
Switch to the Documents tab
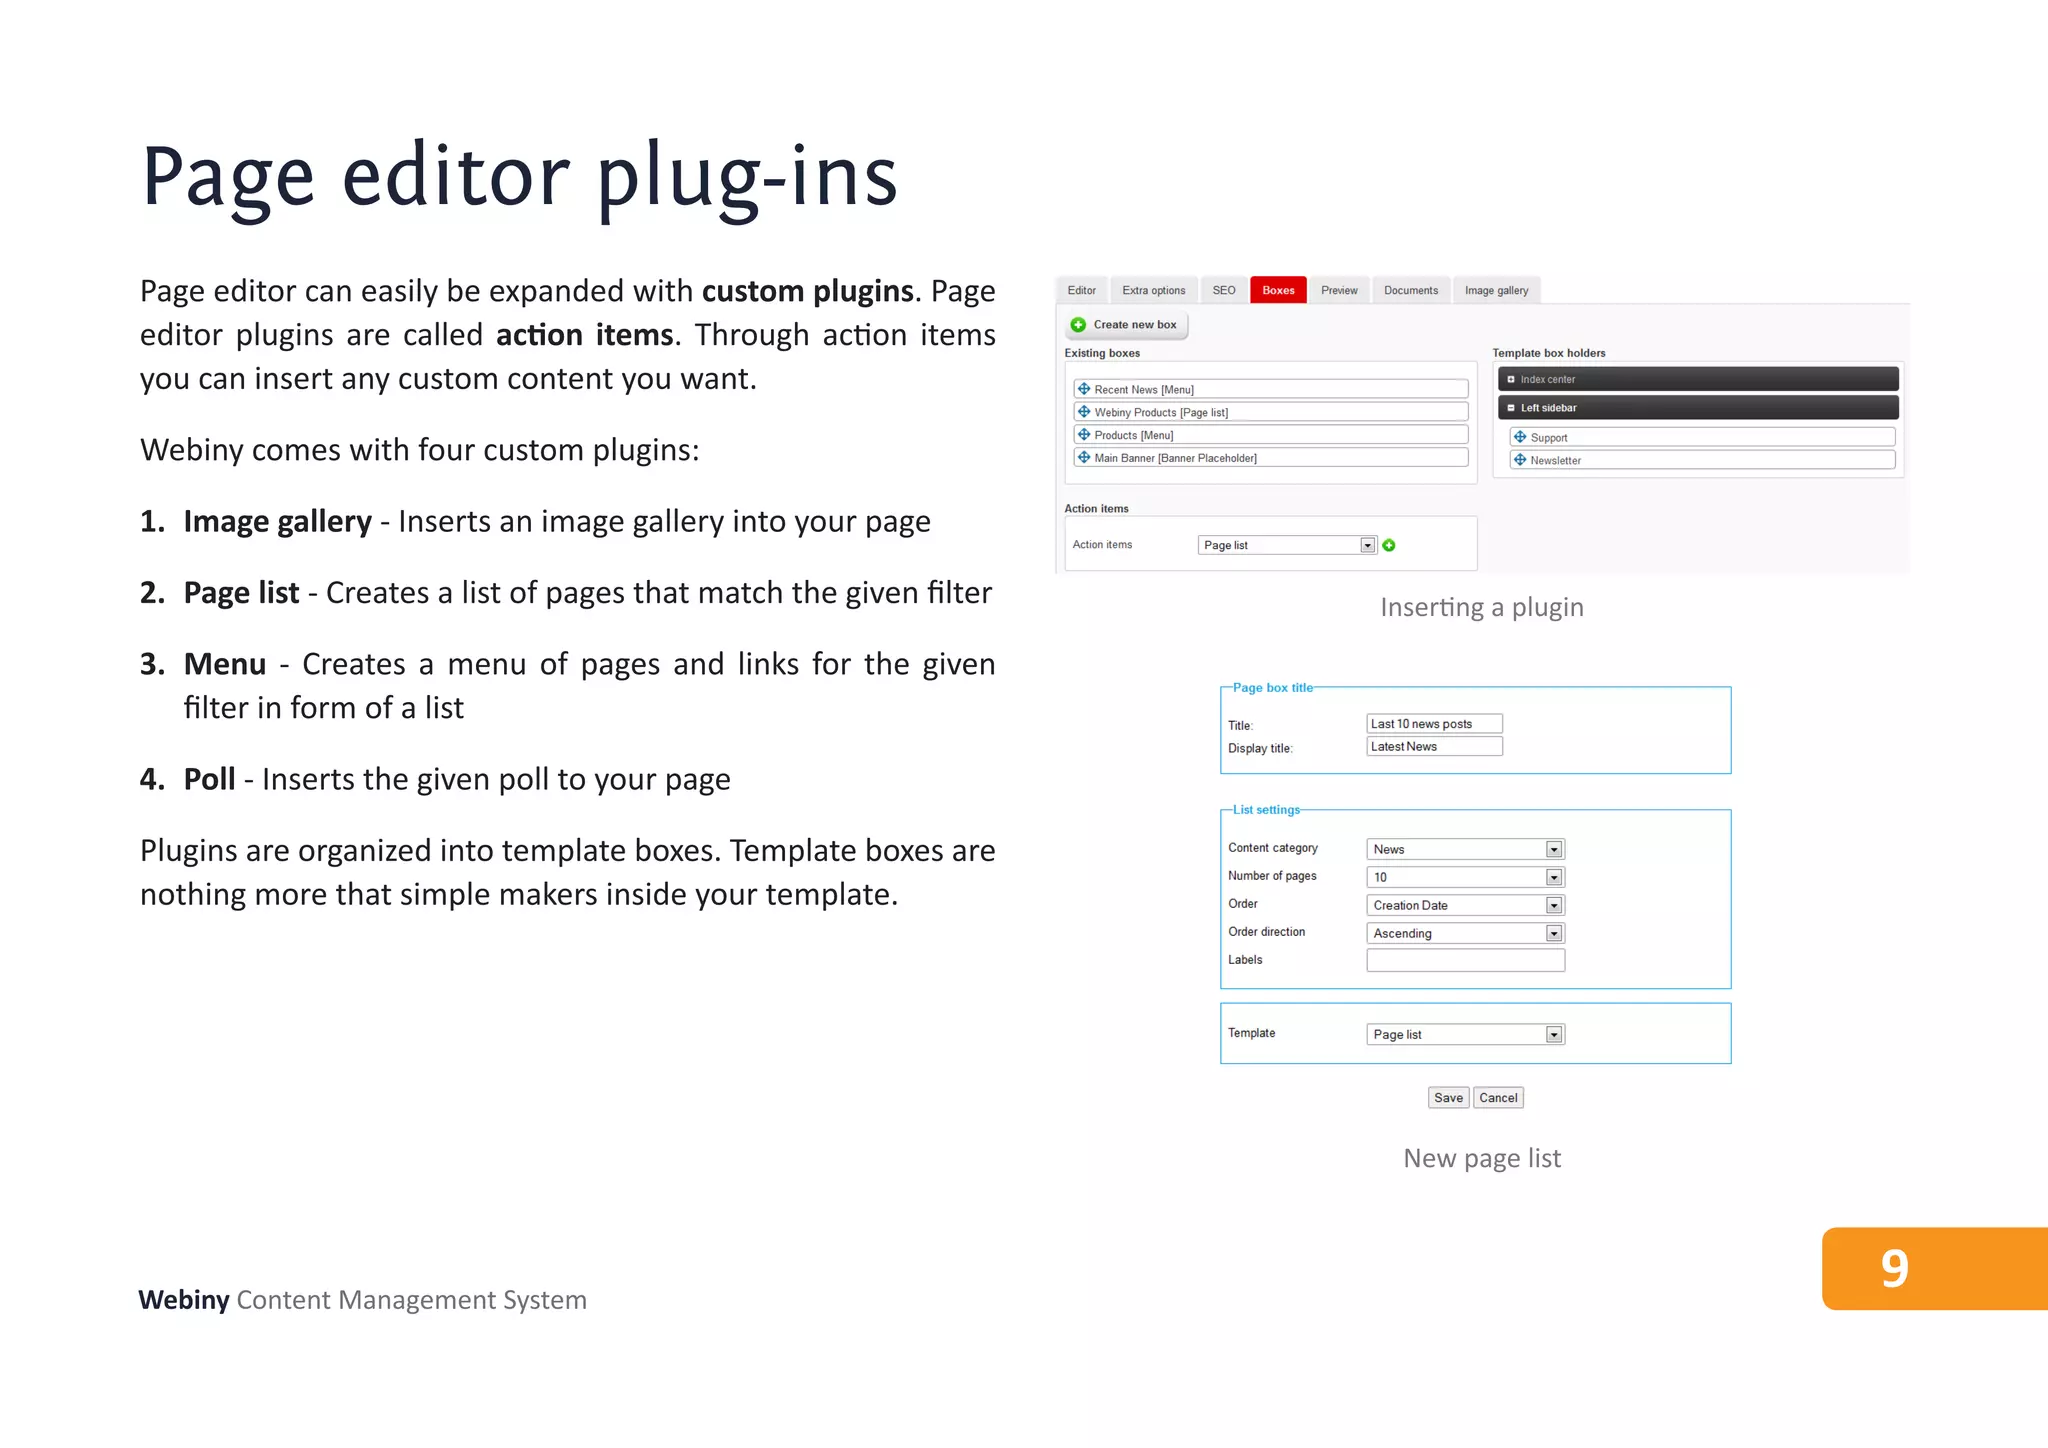click(x=1411, y=290)
